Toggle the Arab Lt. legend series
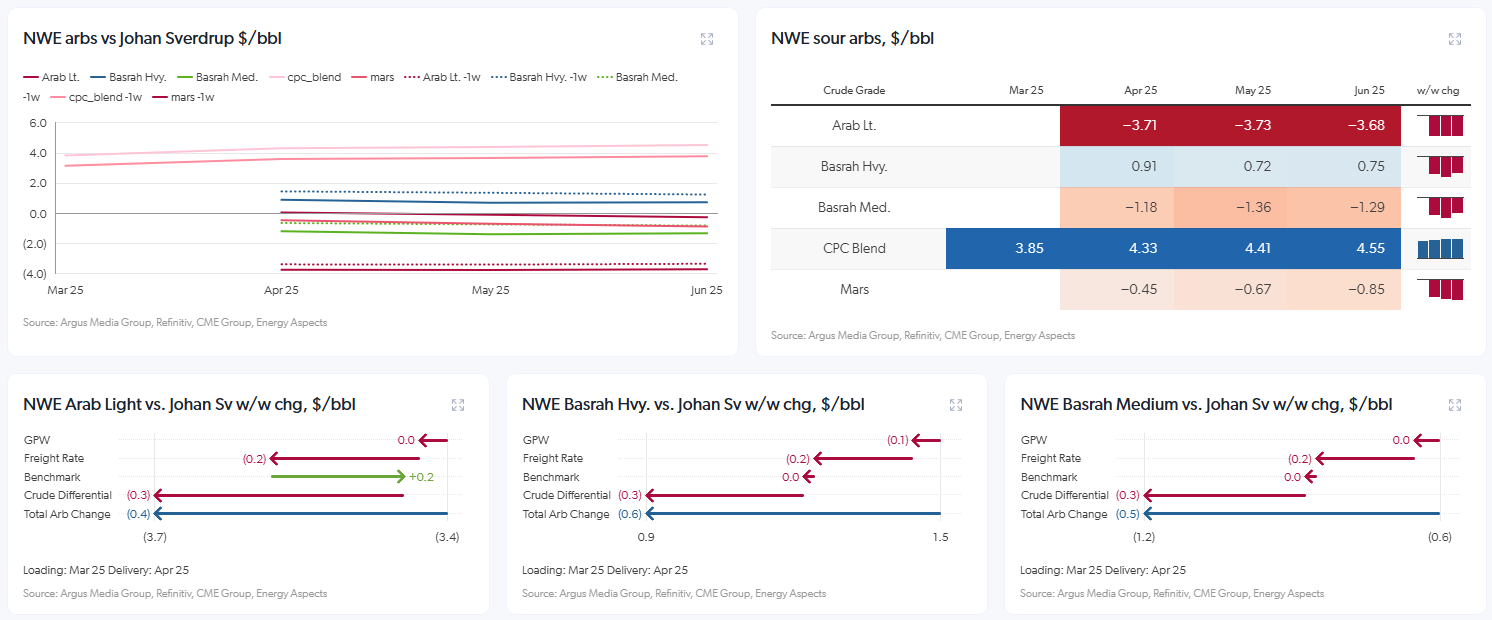The width and height of the screenshot is (1492, 620). (x=51, y=77)
